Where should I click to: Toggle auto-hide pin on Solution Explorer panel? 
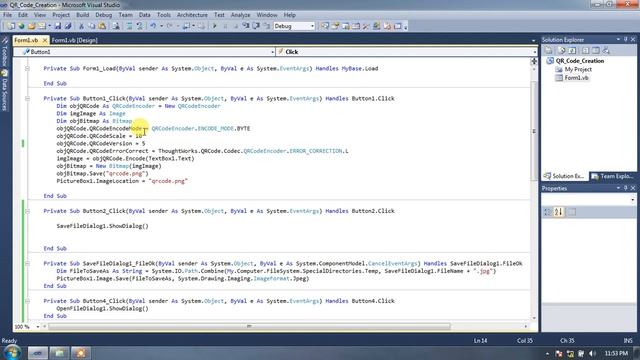point(626,39)
